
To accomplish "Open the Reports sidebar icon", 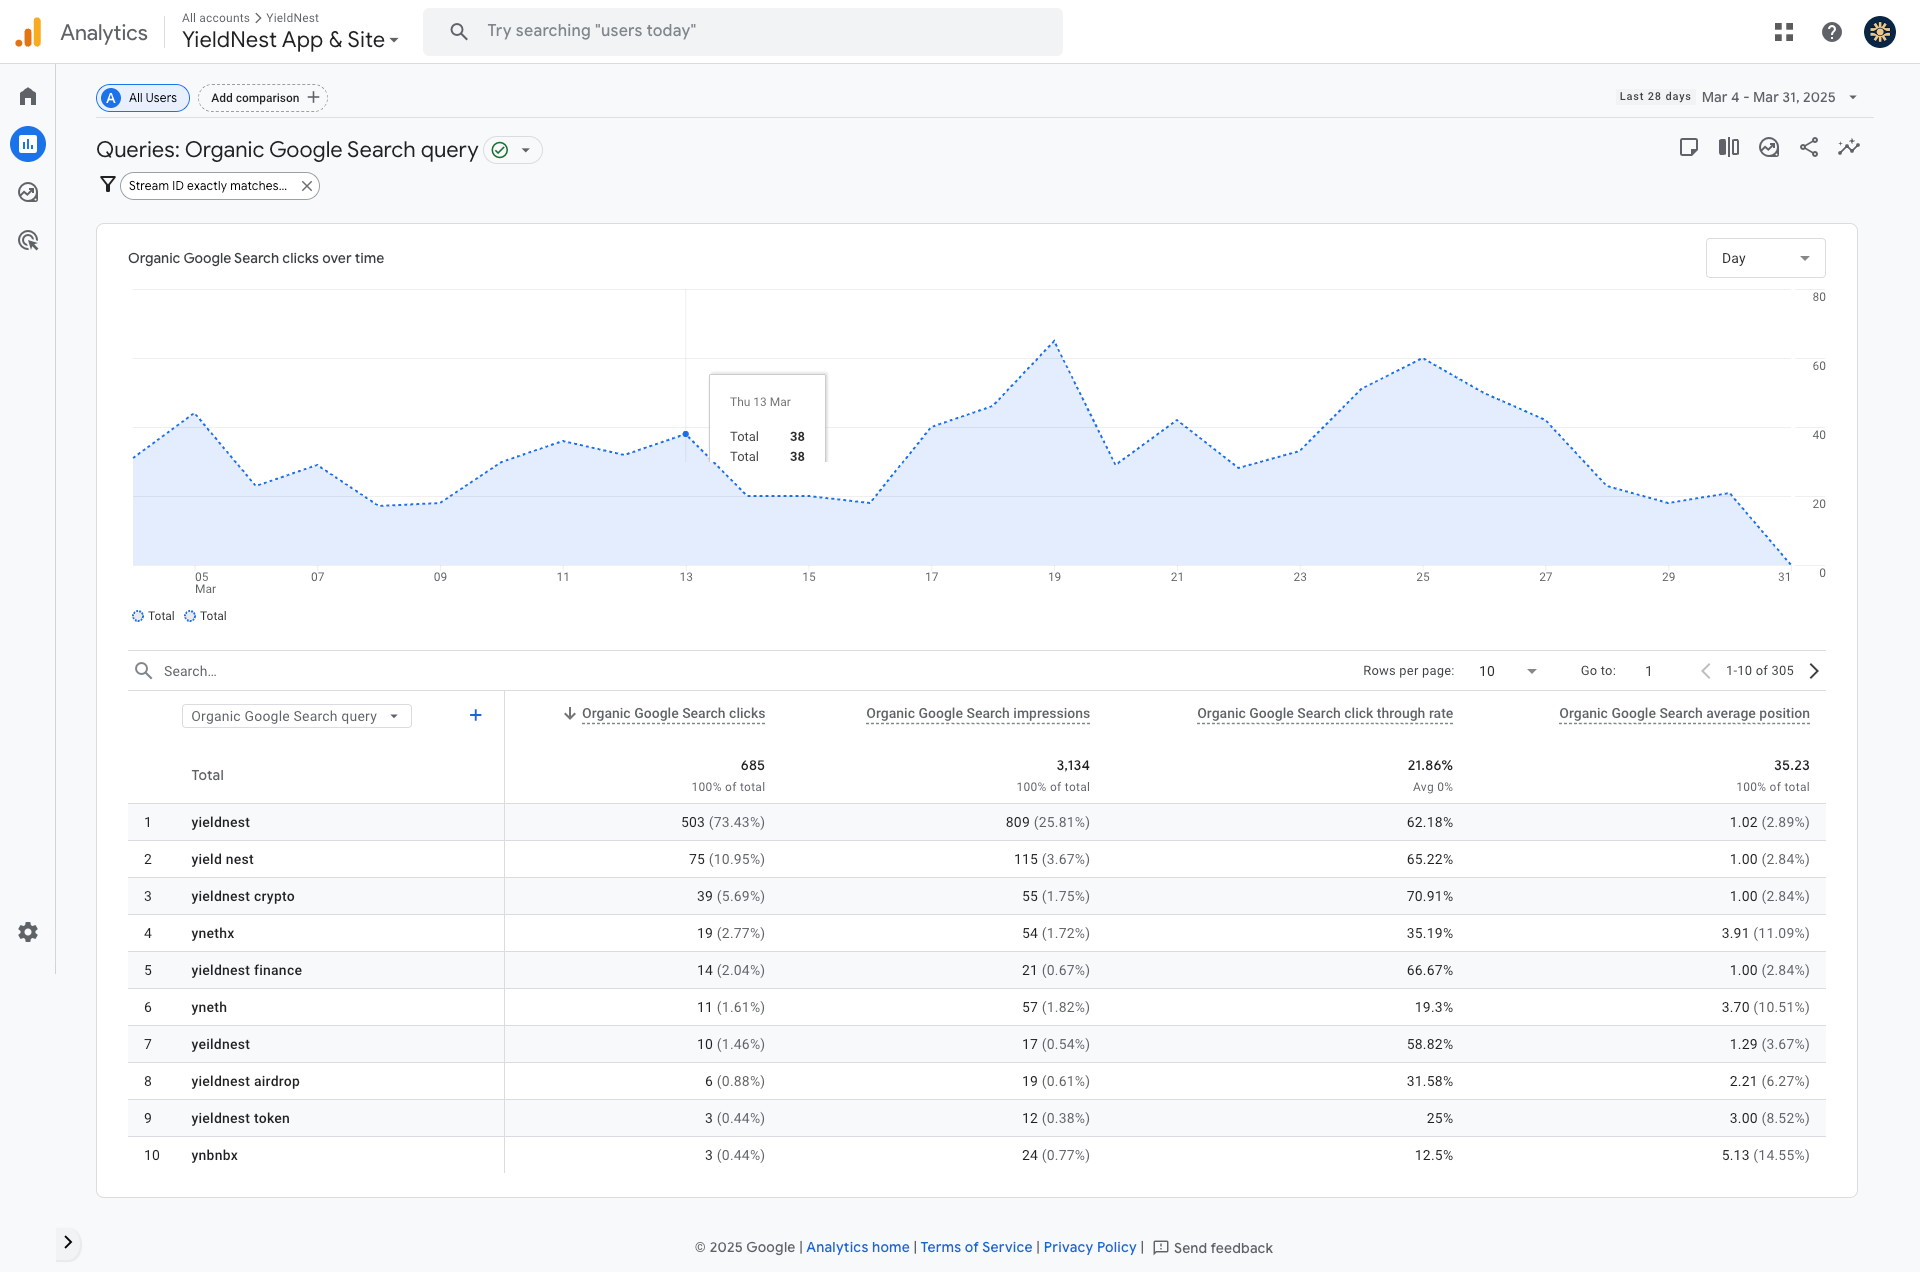I will point(28,144).
